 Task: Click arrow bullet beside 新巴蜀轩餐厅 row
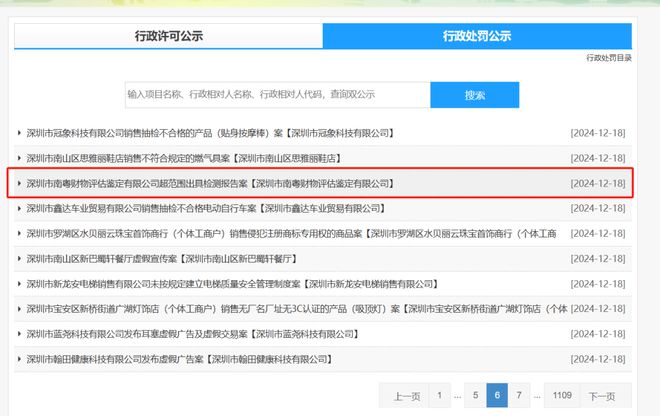(19, 259)
